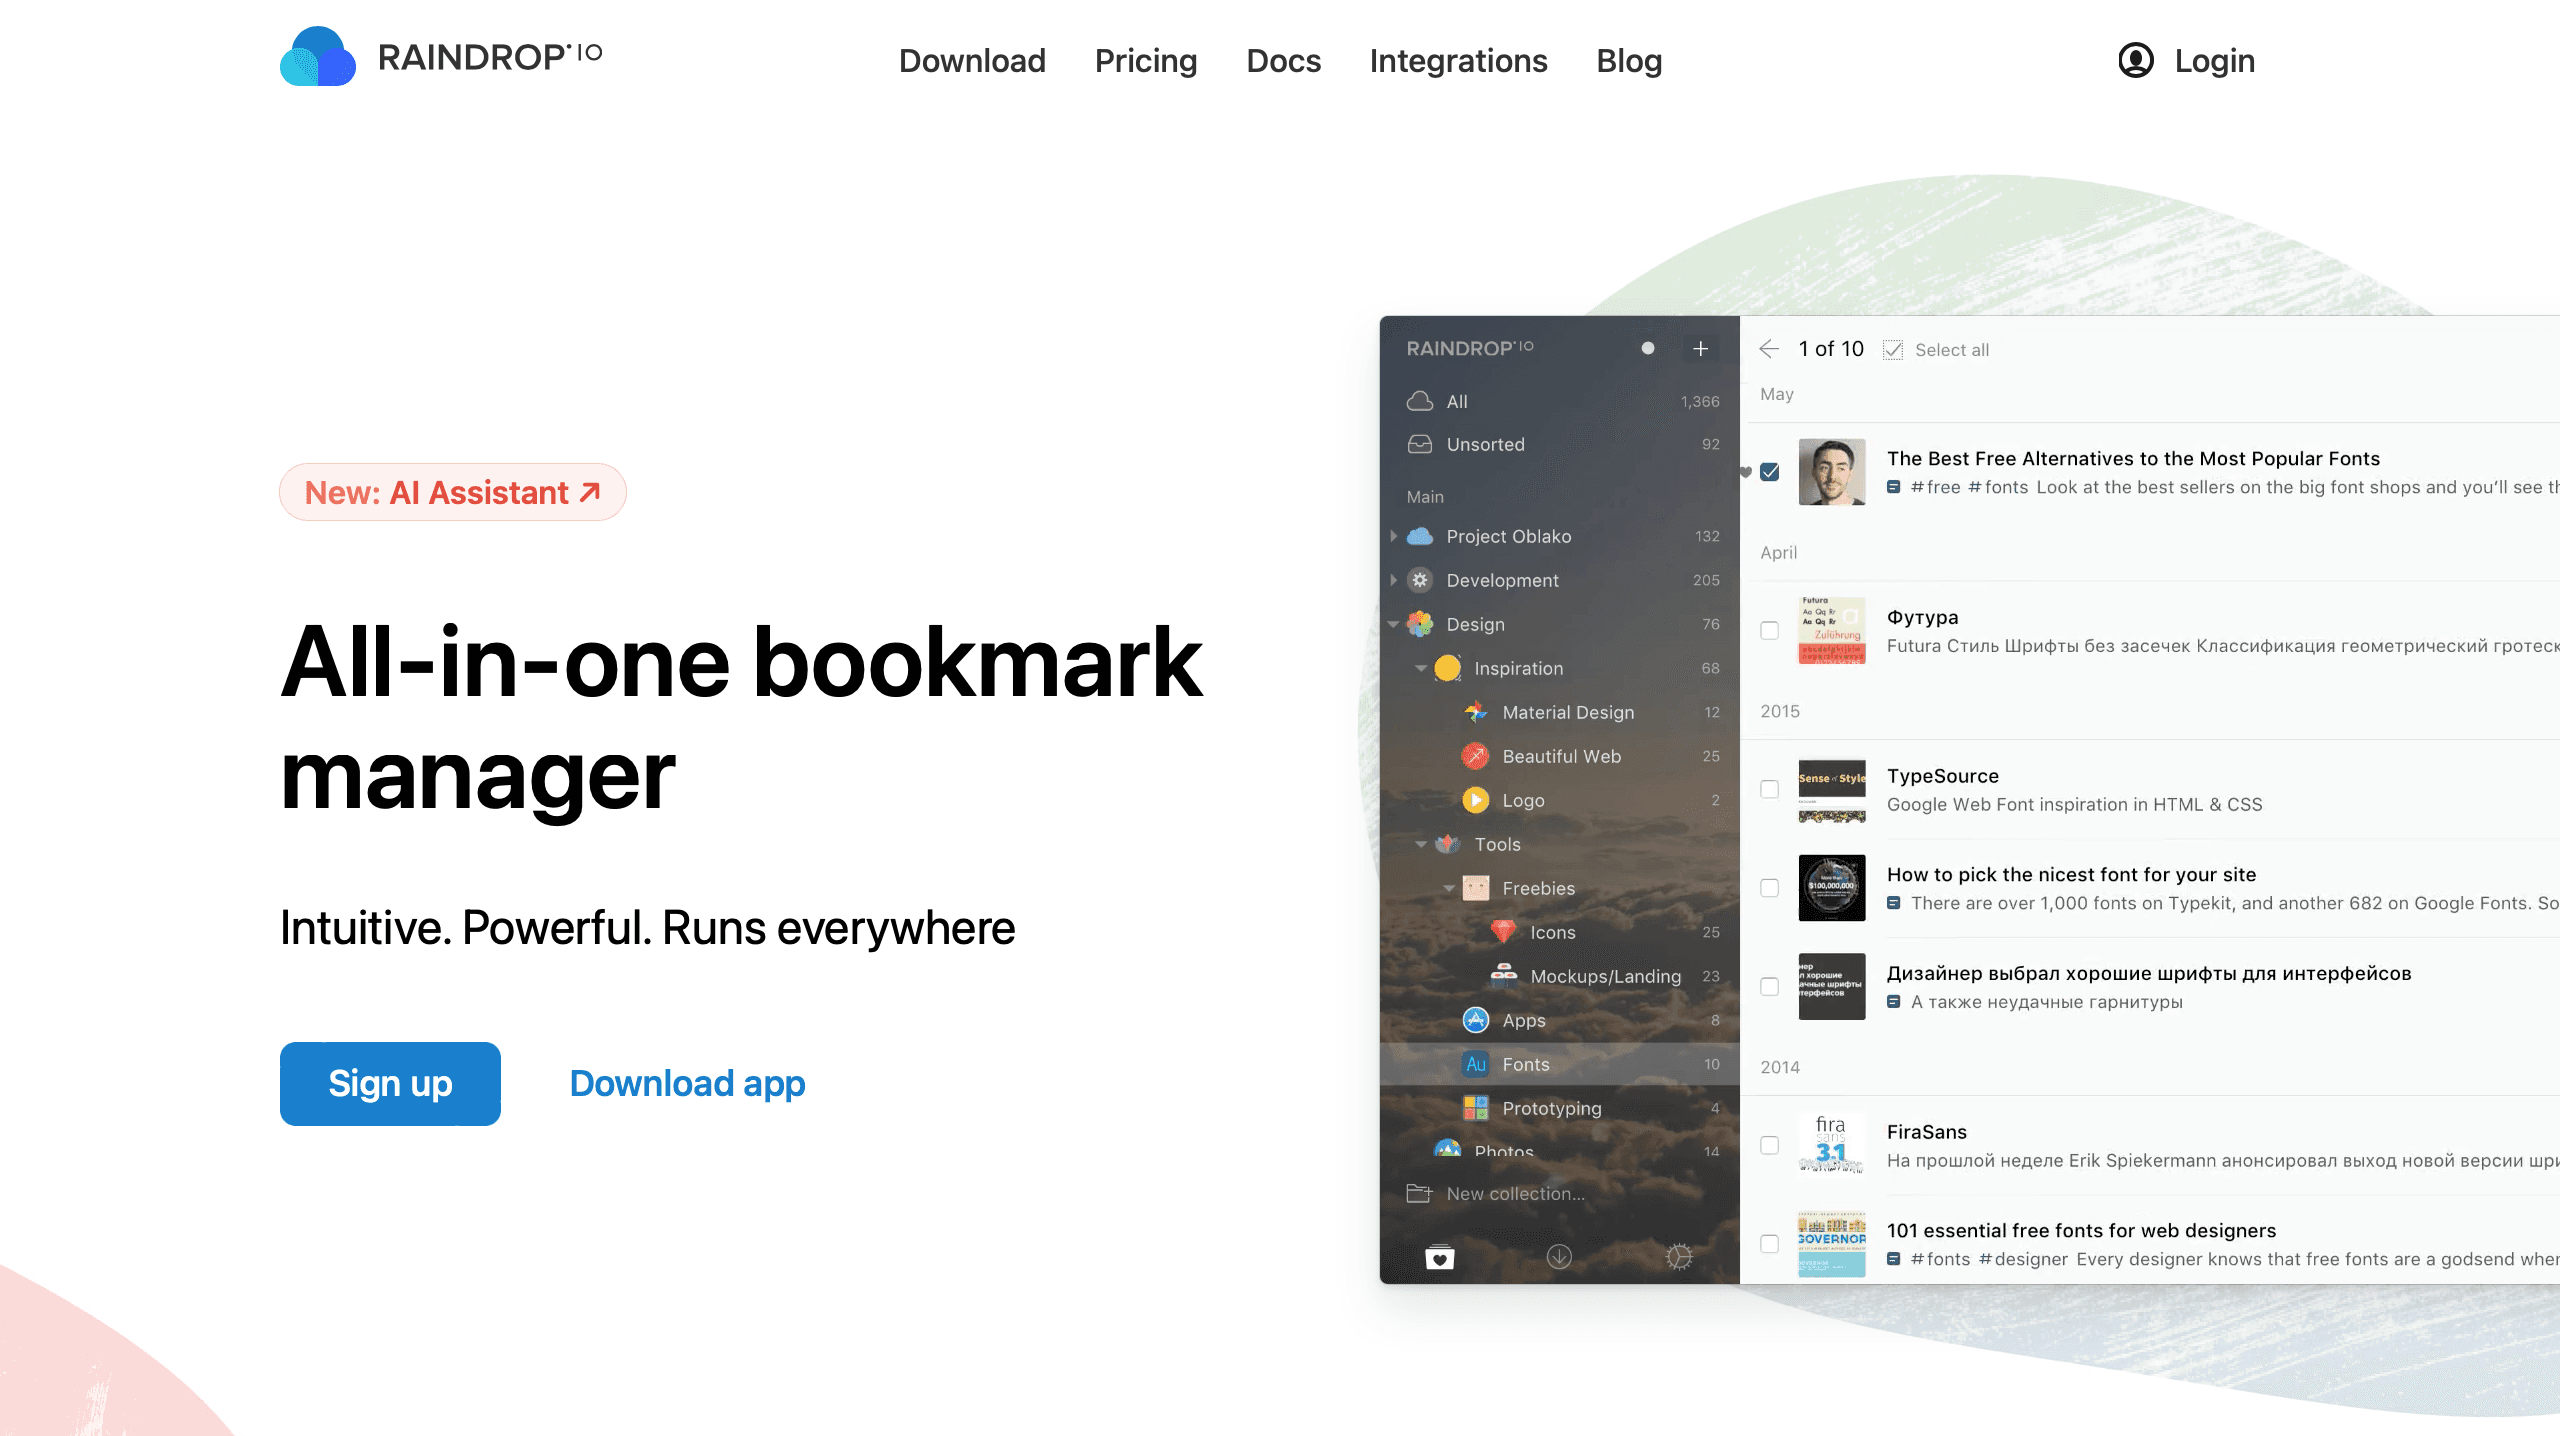The width and height of the screenshot is (2560, 1436).
Task: Select the Unsorted label in sidebar
Action: pos(1485,444)
